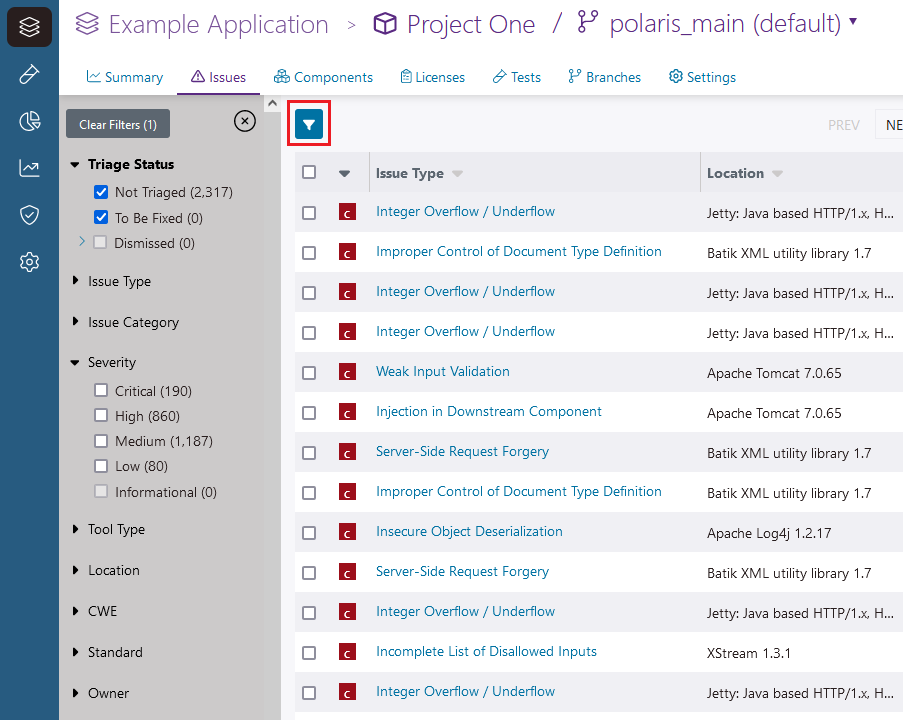Sort by the Location column header

[x=735, y=173]
